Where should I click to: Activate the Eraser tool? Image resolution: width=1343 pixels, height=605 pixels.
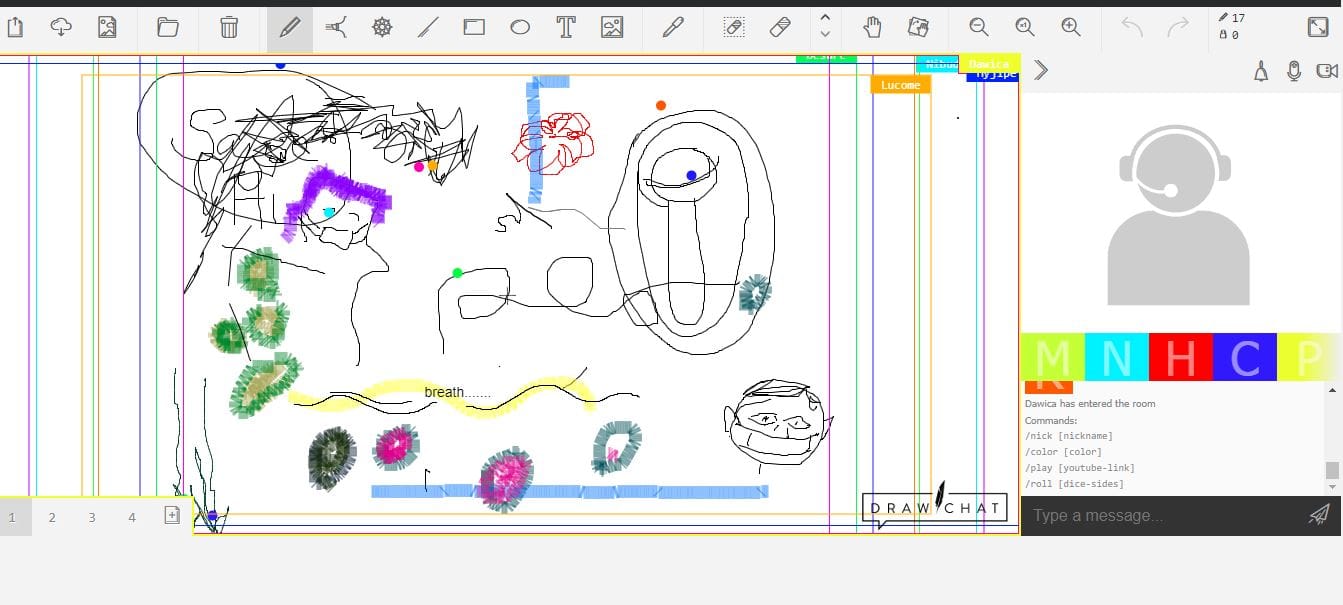coord(781,28)
